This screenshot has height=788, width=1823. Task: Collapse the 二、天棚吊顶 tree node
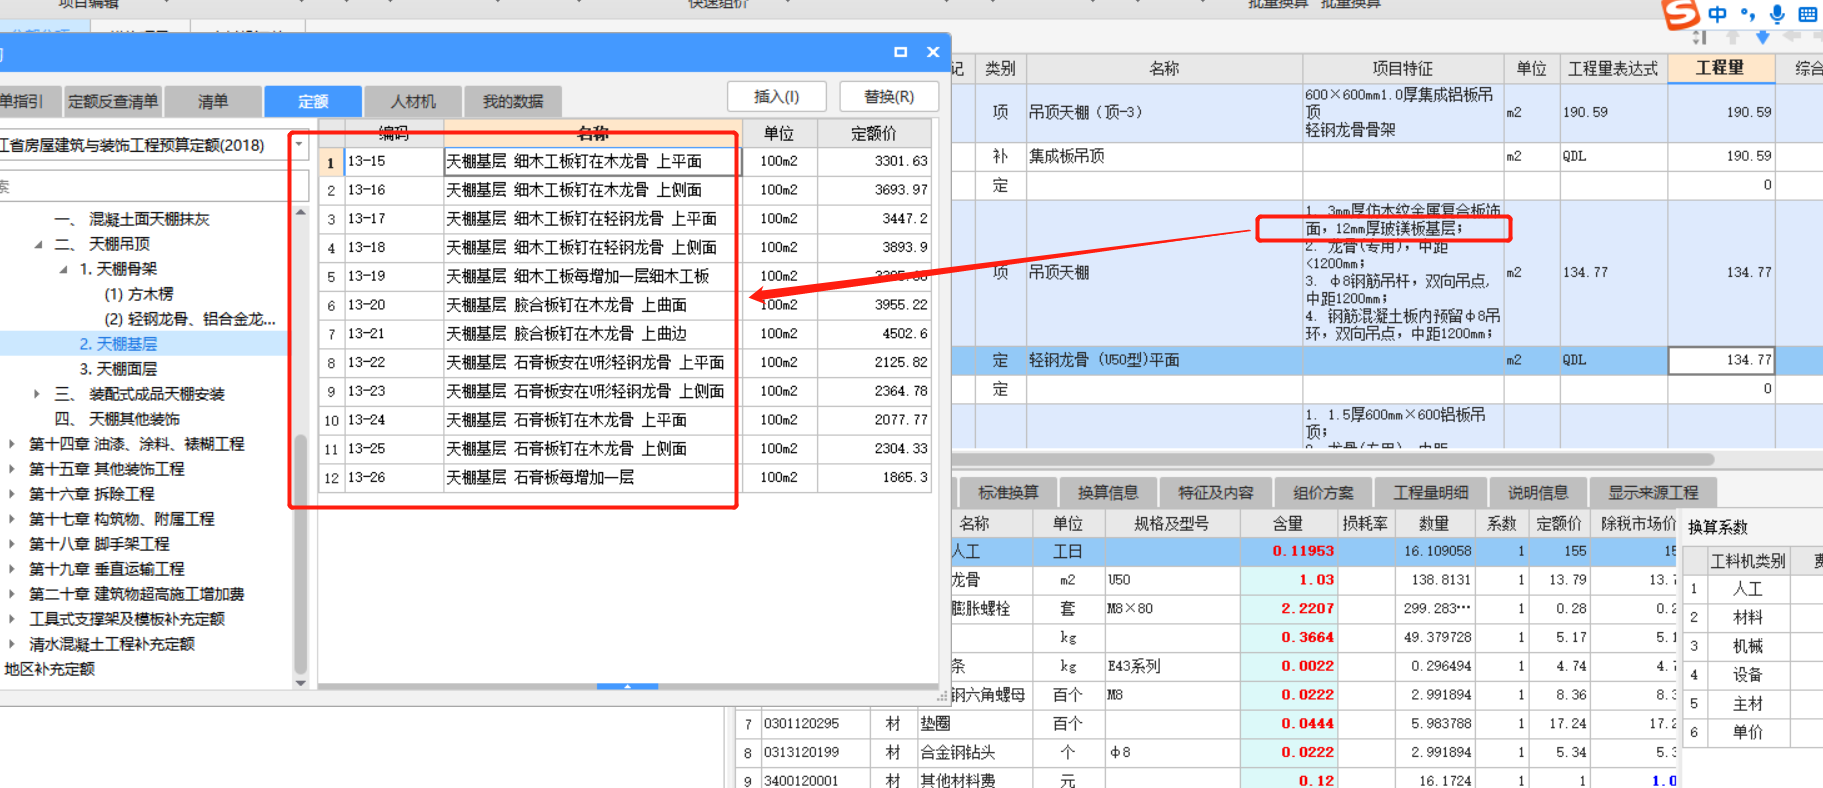coord(38,244)
